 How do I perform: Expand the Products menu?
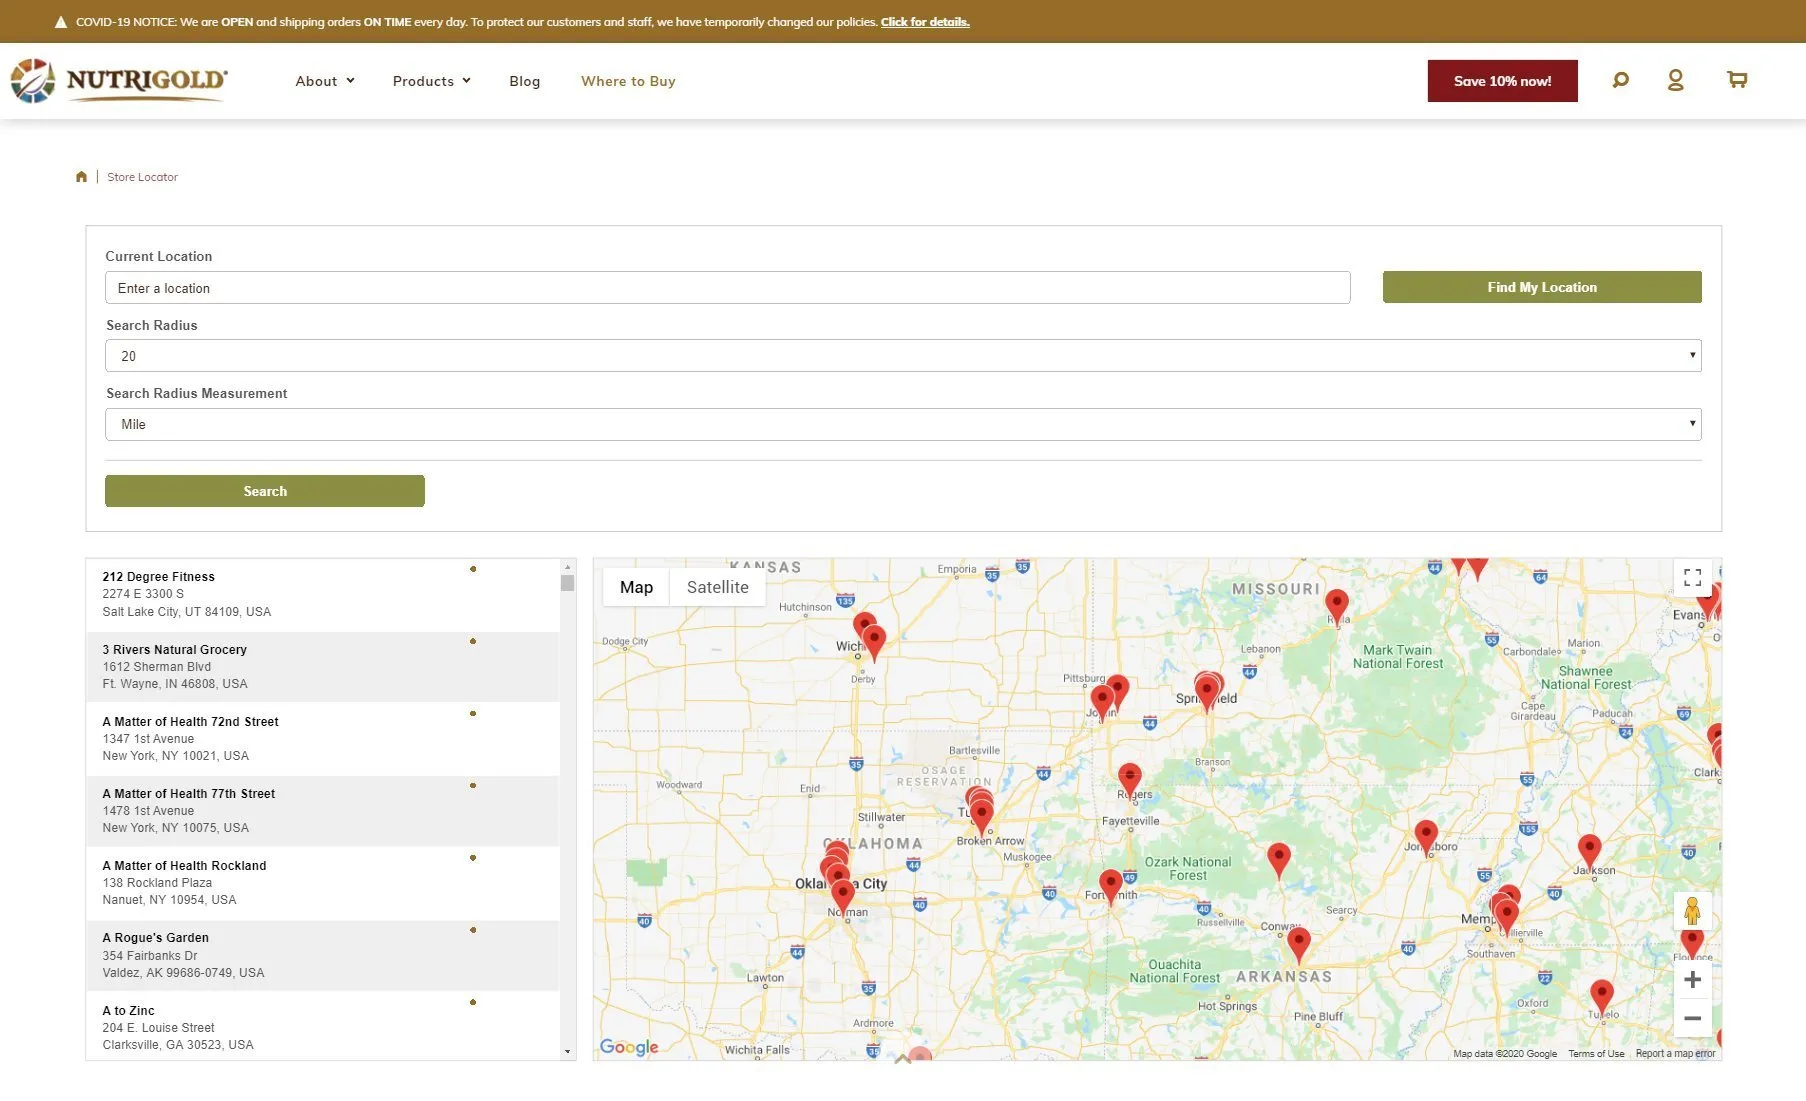click(431, 81)
